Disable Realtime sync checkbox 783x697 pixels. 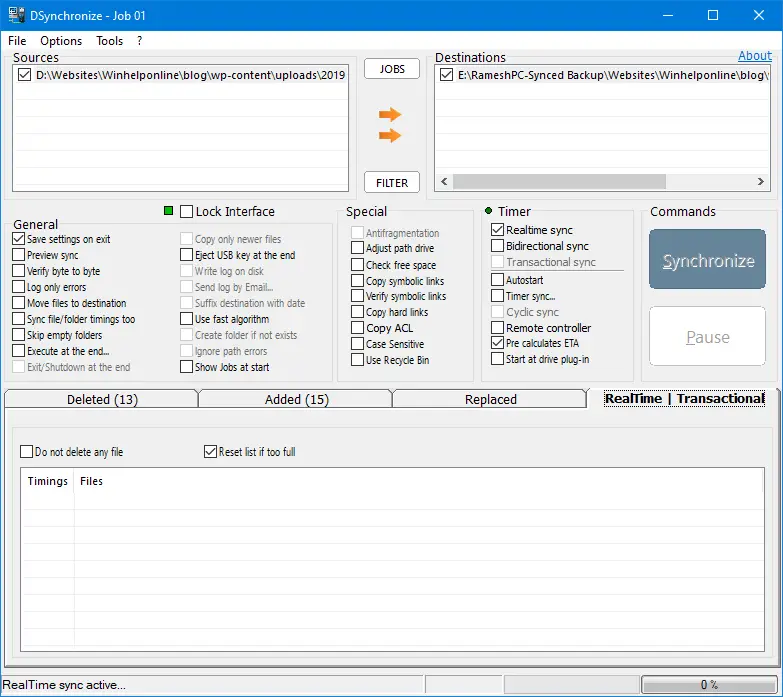[497, 230]
